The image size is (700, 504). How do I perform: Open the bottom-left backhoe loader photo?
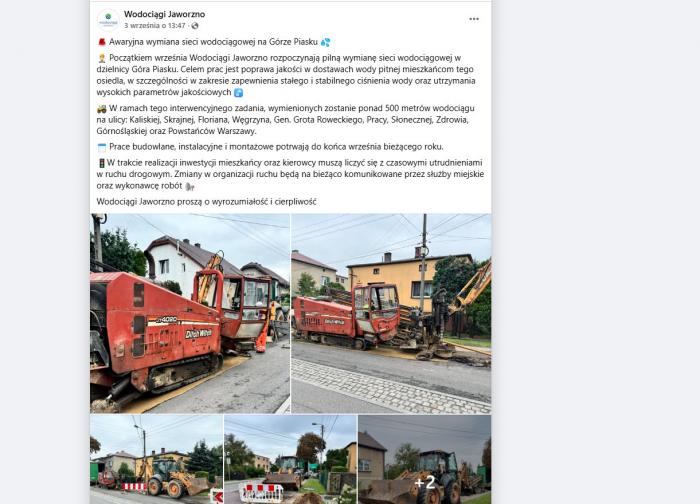(156, 459)
